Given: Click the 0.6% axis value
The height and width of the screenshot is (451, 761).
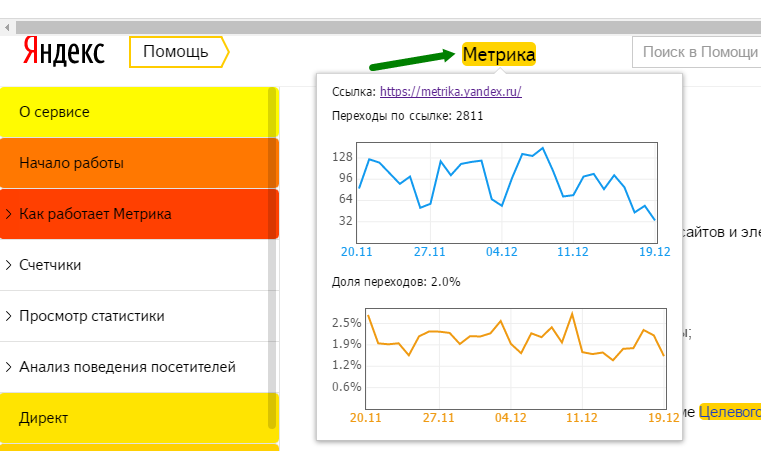Looking at the screenshot, I should 347,387.
